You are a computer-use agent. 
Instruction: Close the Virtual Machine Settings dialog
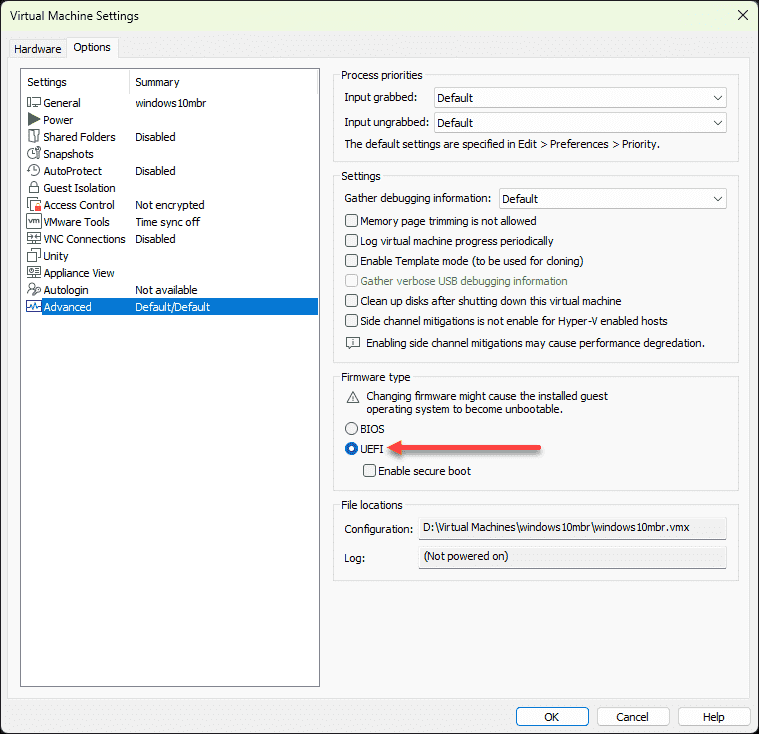(743, 15)
